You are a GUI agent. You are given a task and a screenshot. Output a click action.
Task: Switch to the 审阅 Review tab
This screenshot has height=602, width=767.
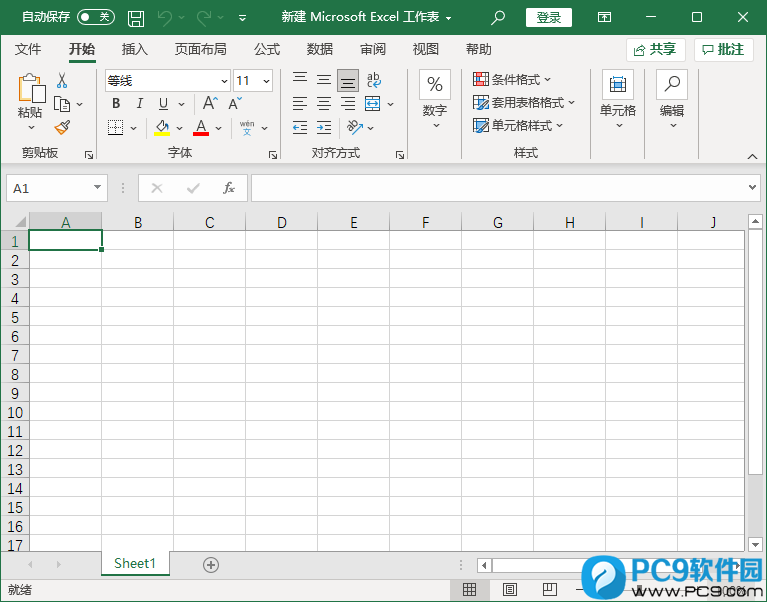click(373, 49)
